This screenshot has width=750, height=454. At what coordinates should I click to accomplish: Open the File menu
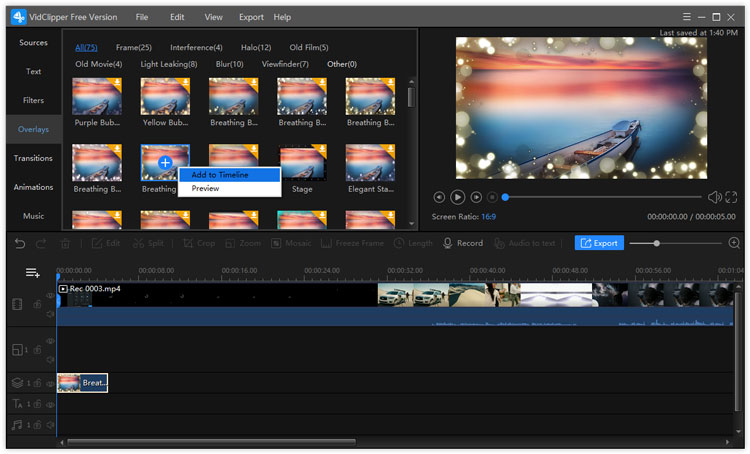[142, 17]
